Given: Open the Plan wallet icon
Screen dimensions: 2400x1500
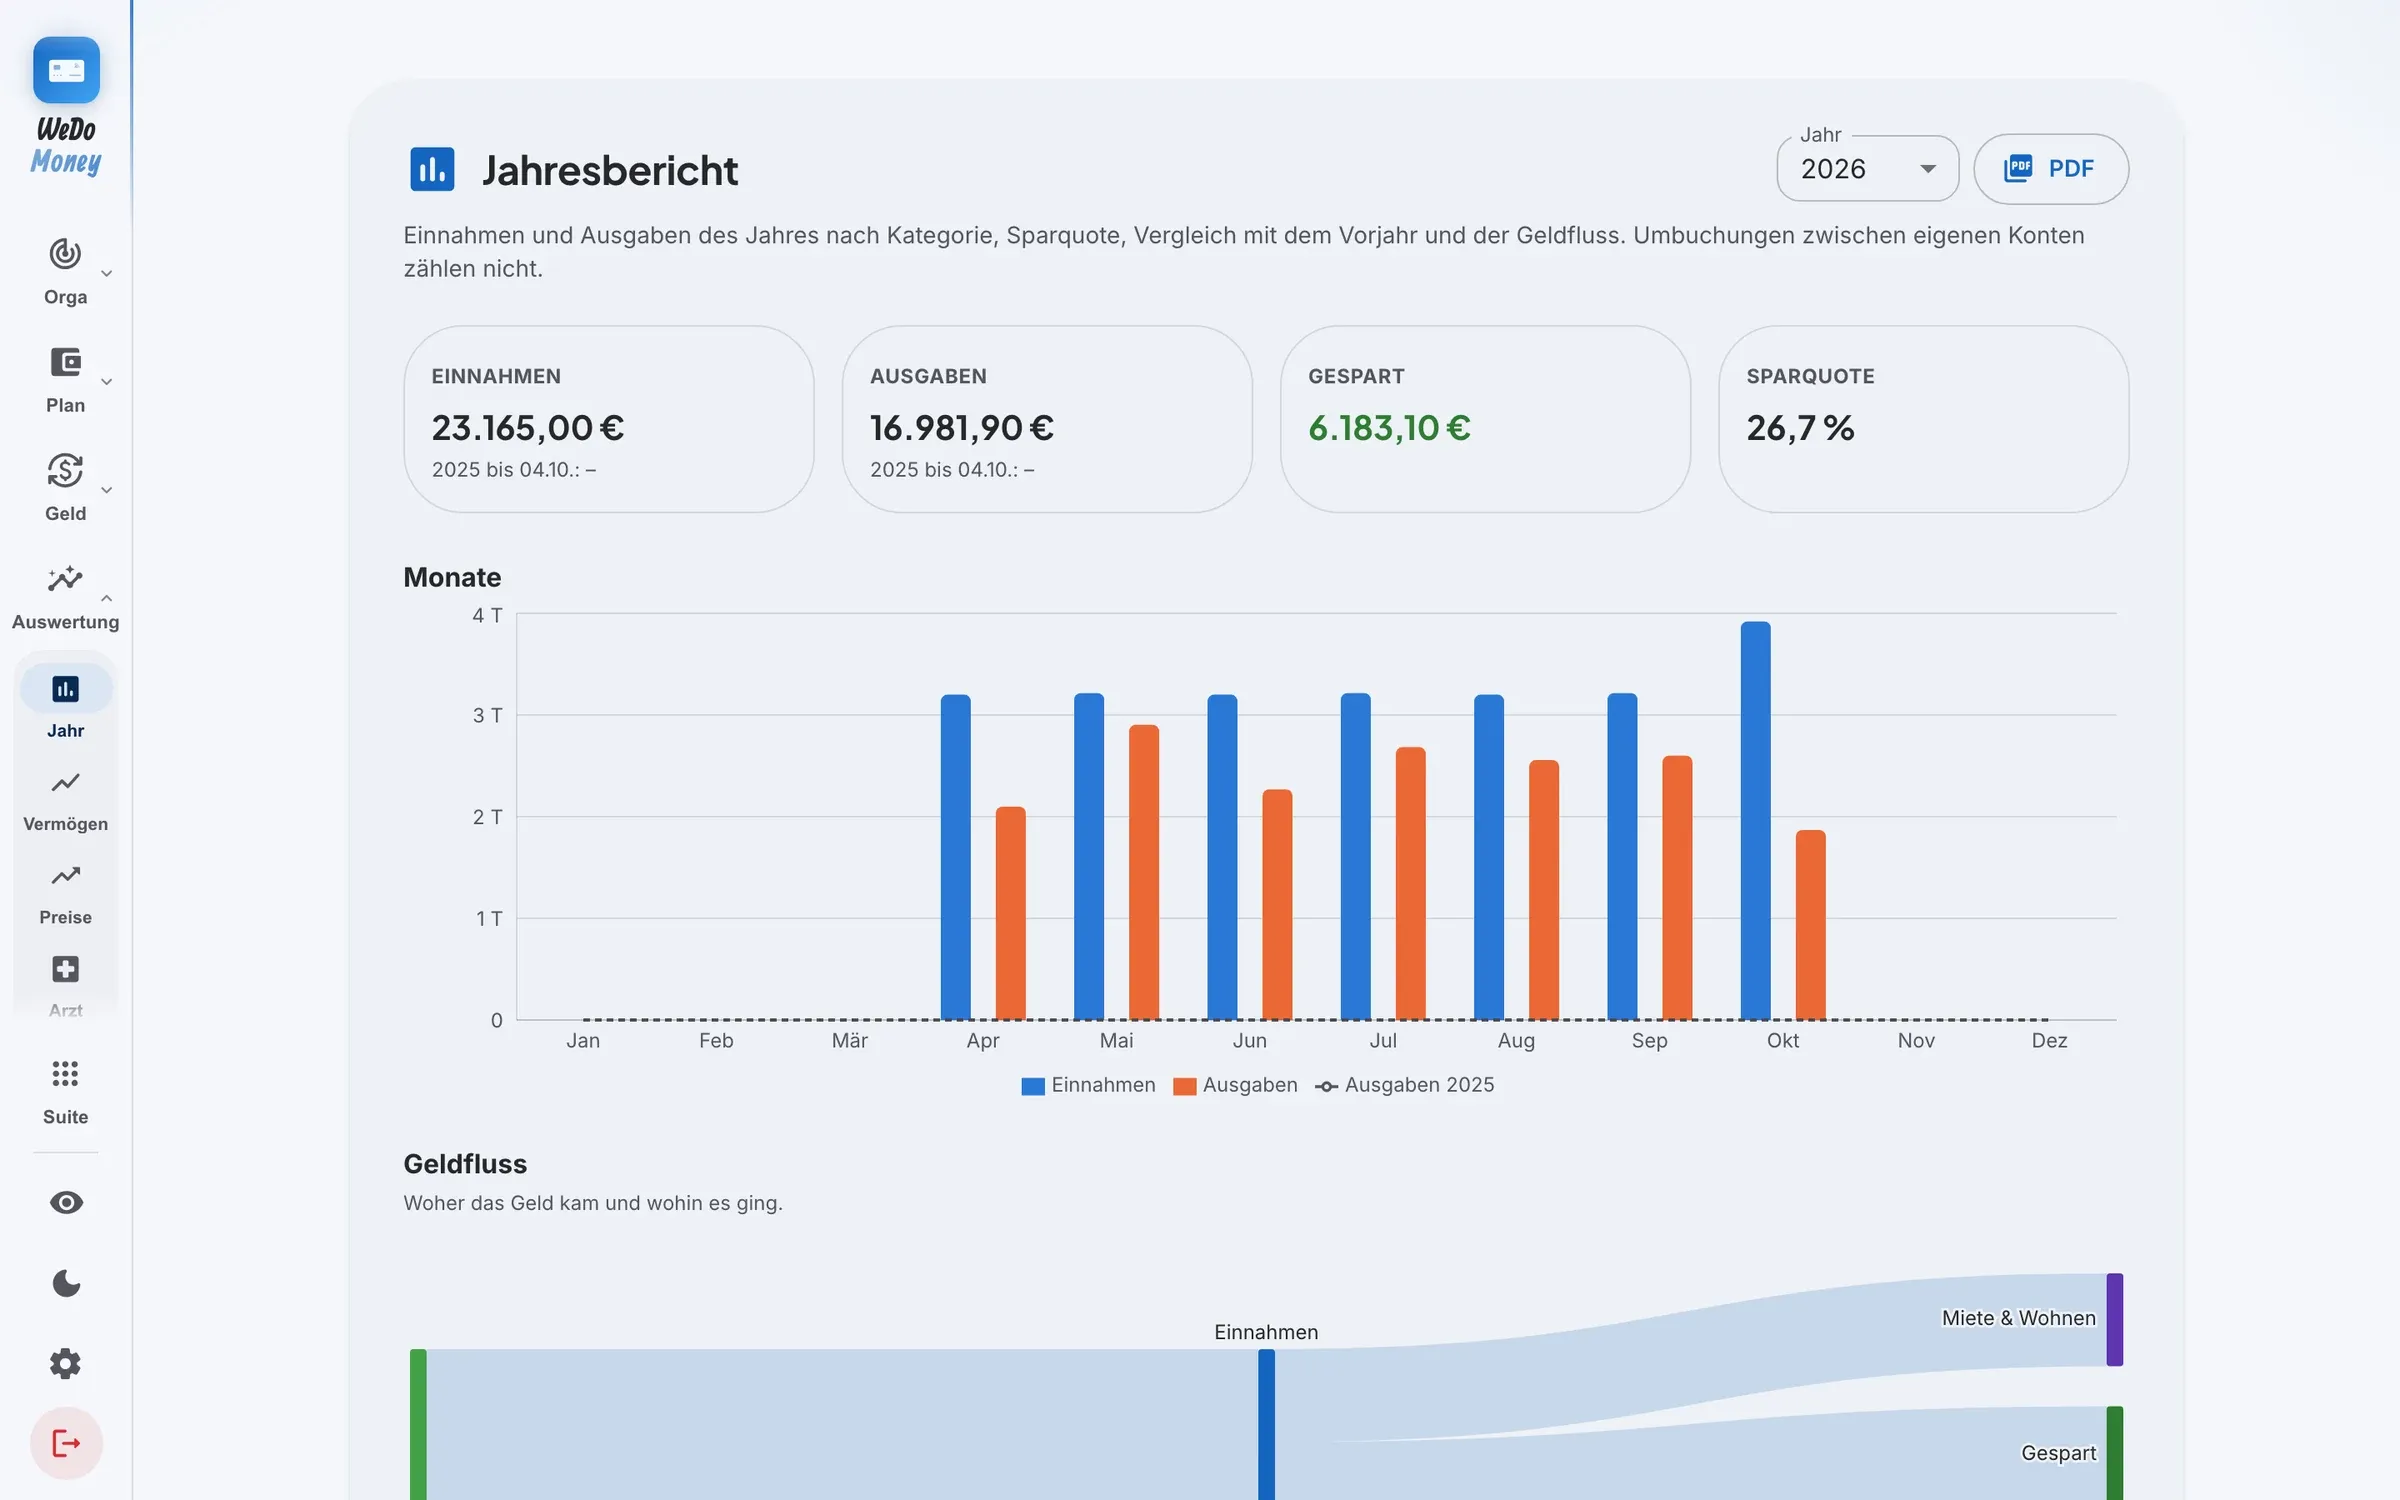Looking at the screenshot, I should click(x=65, y=362).
